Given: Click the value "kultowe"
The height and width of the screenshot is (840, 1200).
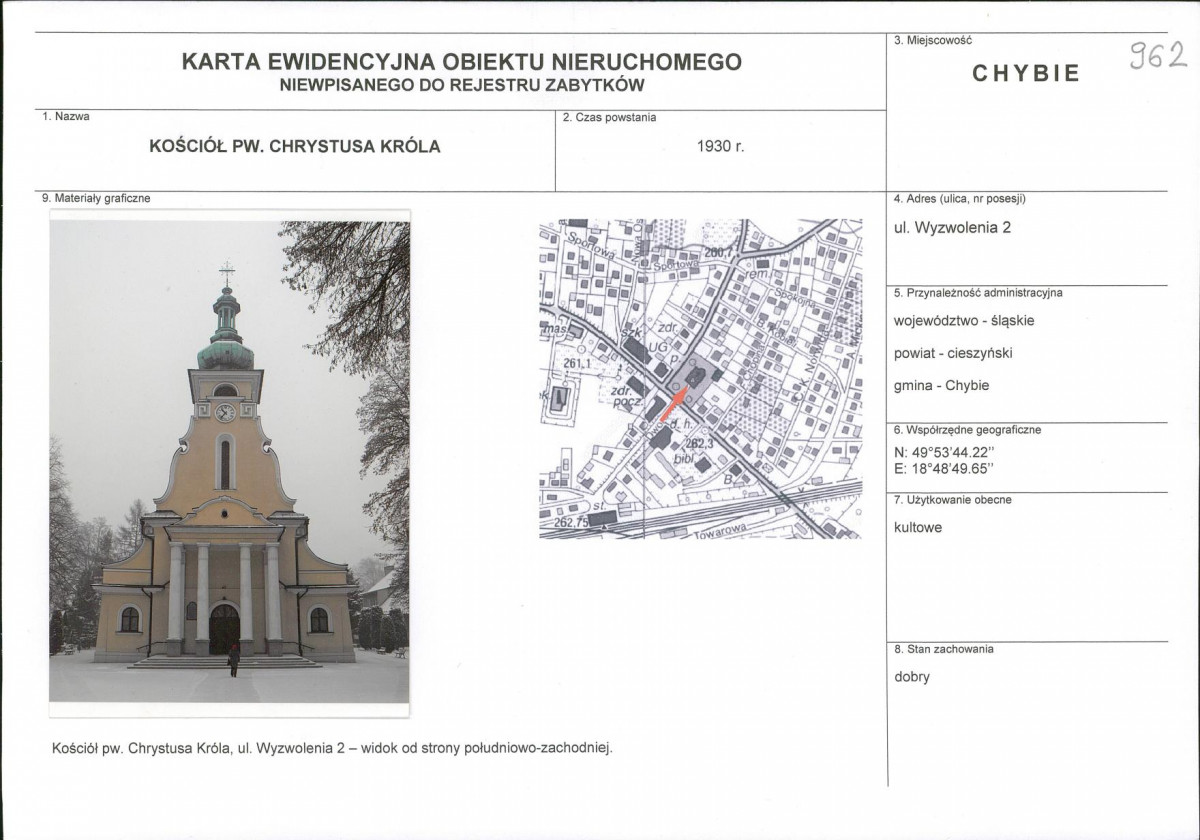Looking at the screenshot, I should coord(918,527).
